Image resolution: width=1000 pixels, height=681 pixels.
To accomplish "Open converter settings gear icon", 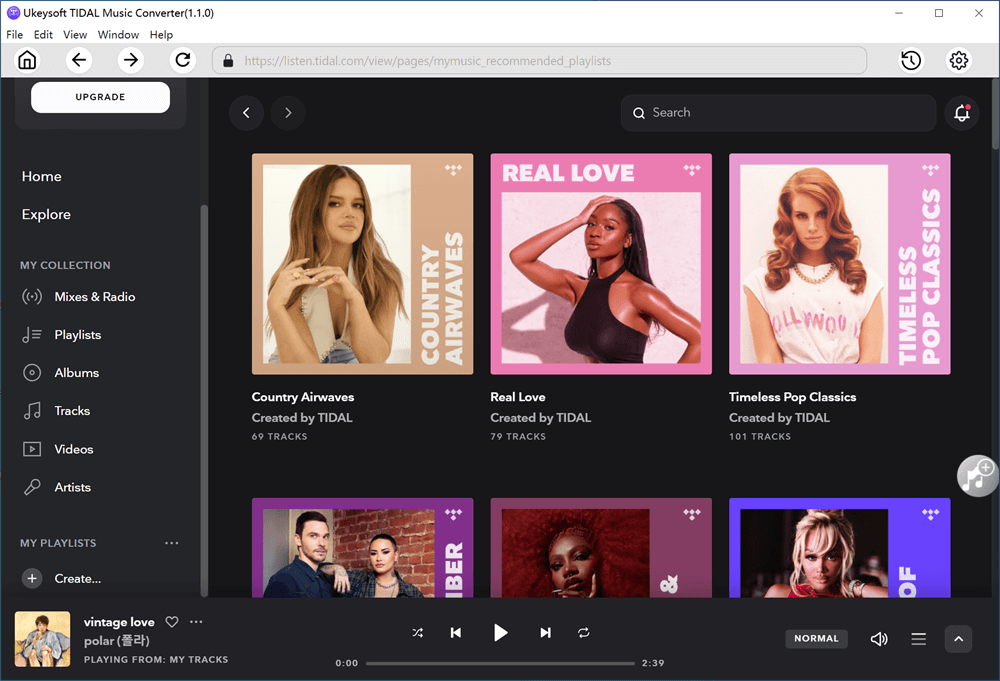I will click(959, 61).
